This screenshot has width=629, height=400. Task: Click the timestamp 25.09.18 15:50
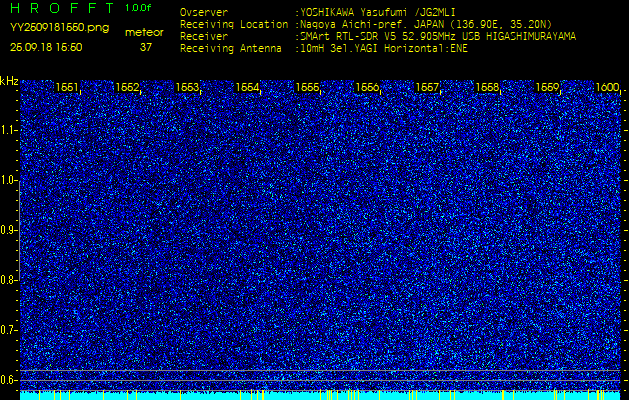coord(46,47)
